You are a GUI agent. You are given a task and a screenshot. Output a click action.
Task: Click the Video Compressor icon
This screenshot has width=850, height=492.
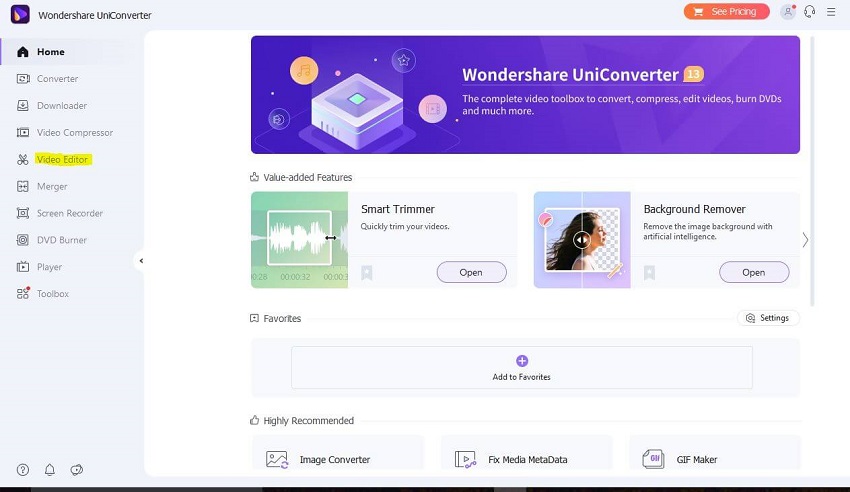point(23,132)
